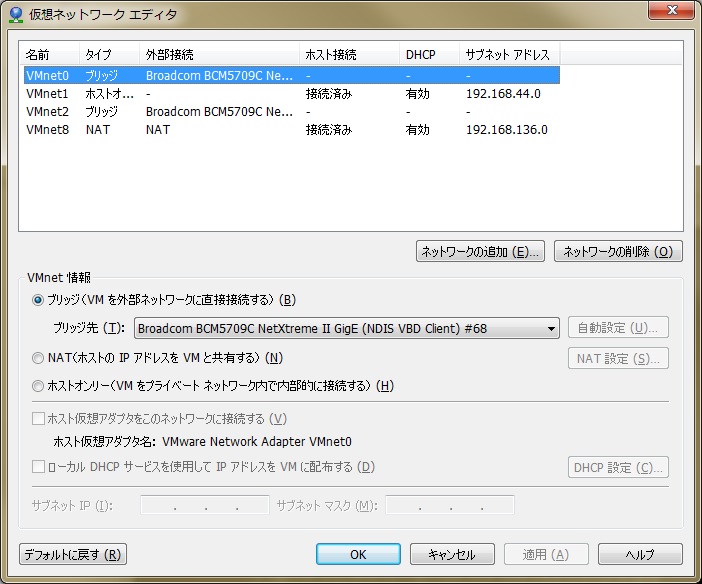The image size is (702, 584).
Task: Toggle ローカル DHCP サービス checkbox
Action: pos(39,467)
